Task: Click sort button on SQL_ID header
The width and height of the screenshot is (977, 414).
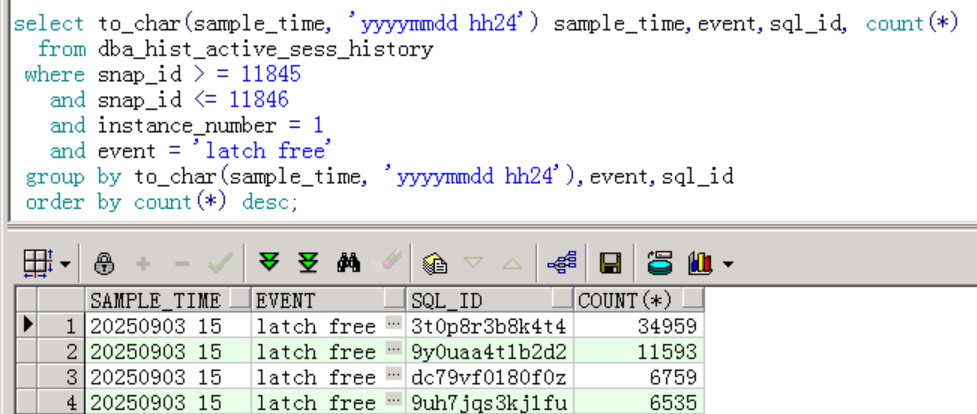Action: click(x=563, y=299)
